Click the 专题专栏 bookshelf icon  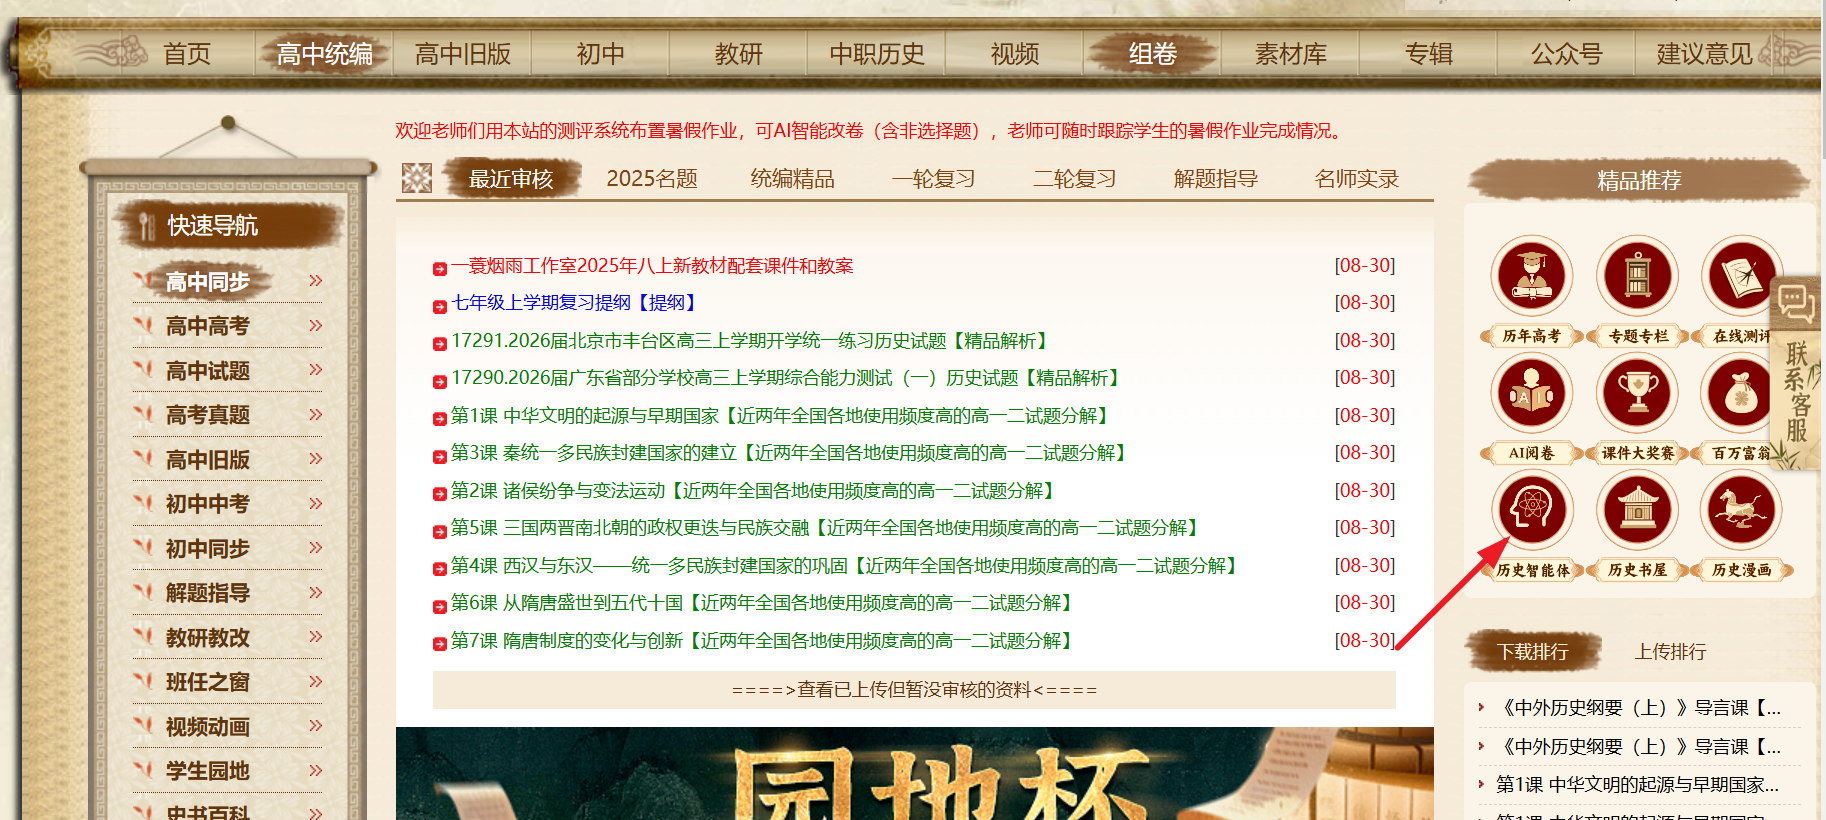click(x=1636, y=276)
